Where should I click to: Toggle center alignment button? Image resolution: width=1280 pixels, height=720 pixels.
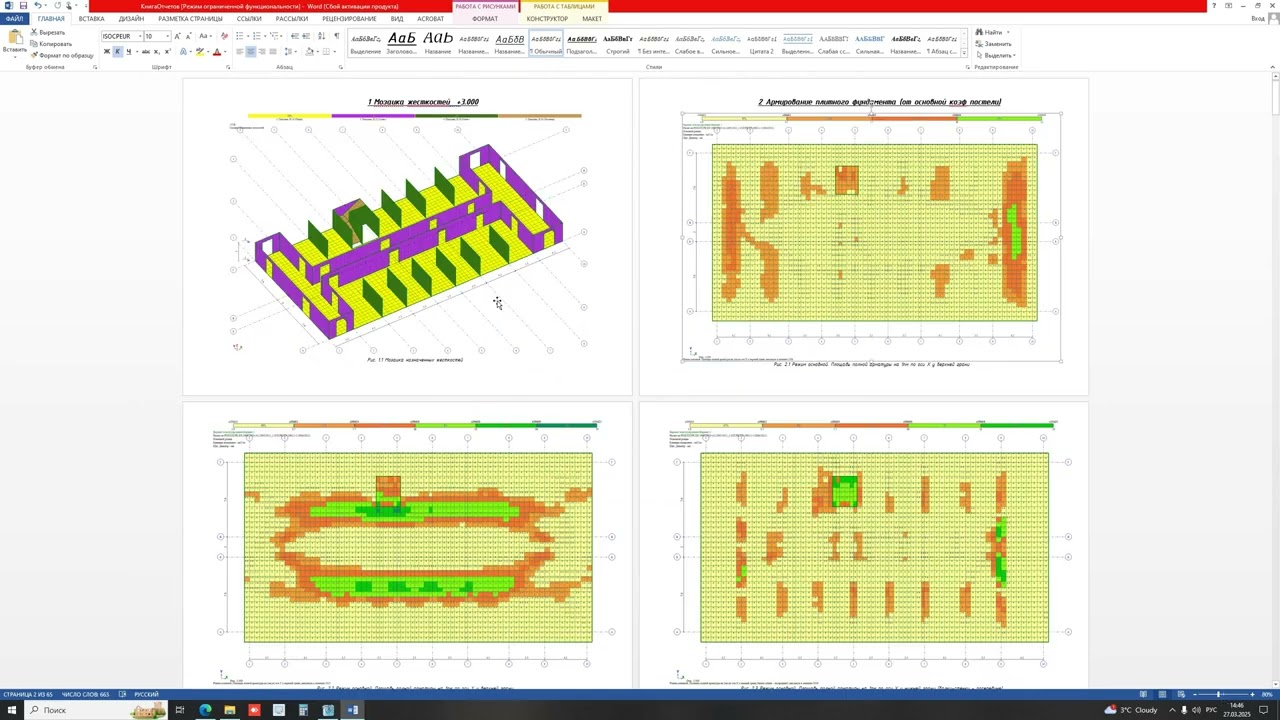[x=251, y=52]
